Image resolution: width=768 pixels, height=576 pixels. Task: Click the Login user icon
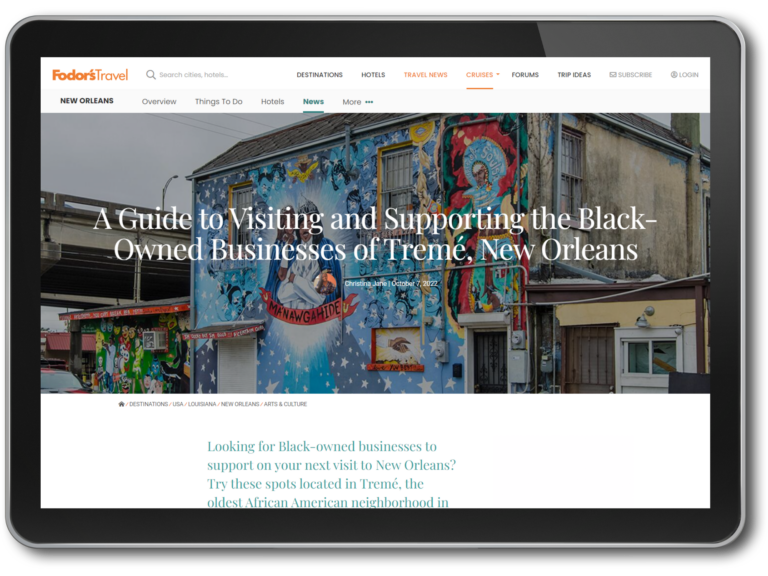(674, 75)
